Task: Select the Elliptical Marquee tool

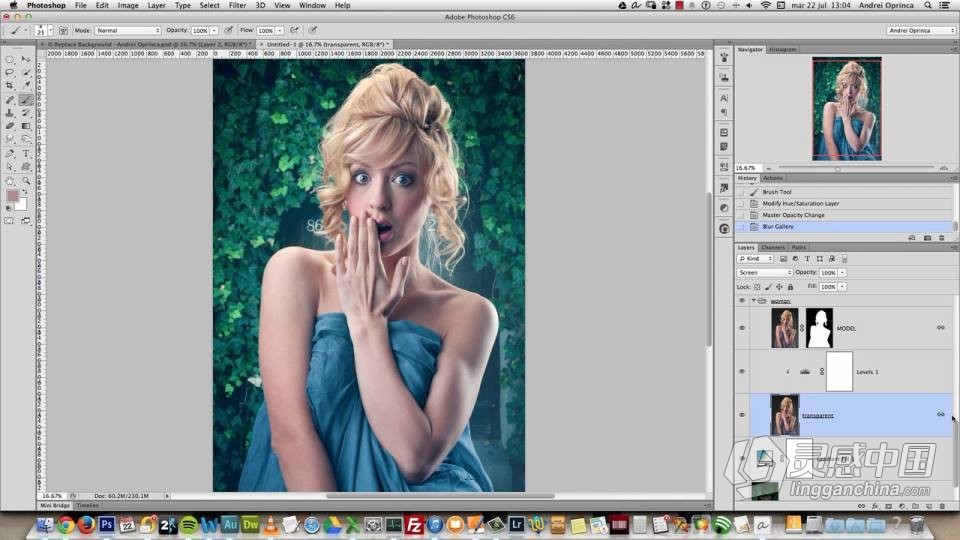Action: (x=10, y=59)
